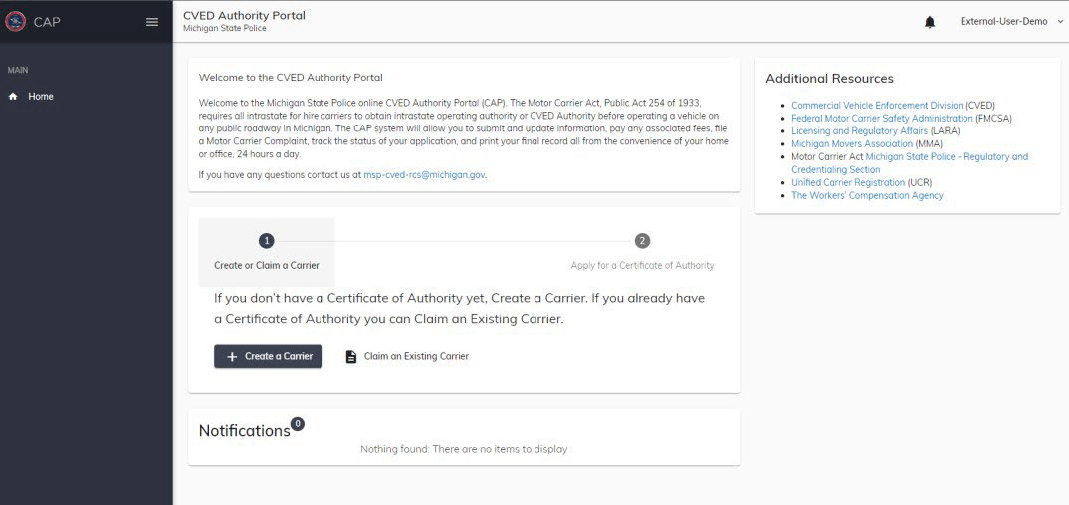Click the CVED Authority Portal header title
1069x505 pixels.
click(x=244, y=16)
